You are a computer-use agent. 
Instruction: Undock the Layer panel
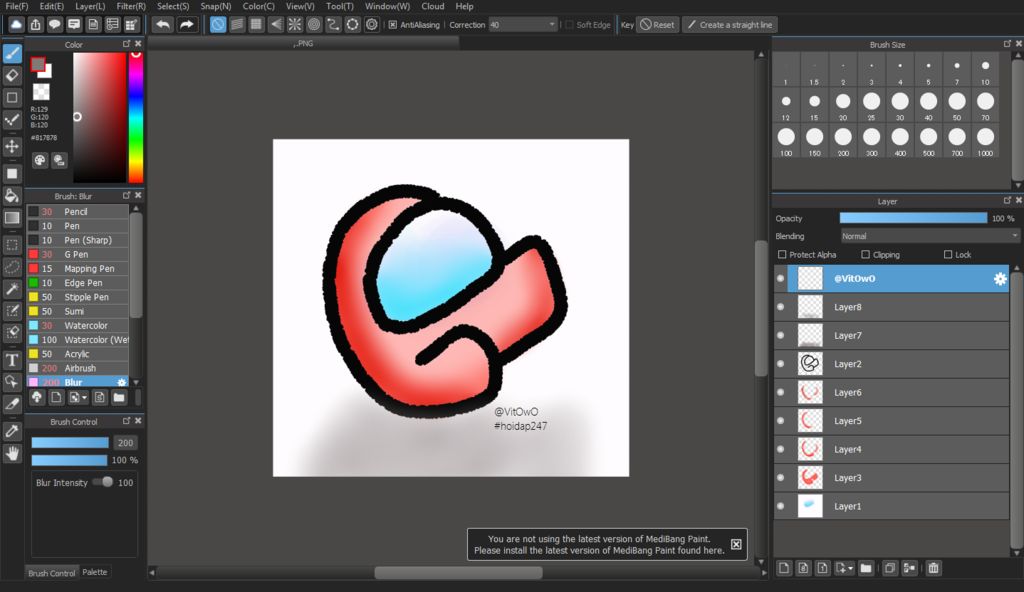[x=1006, y=201]
